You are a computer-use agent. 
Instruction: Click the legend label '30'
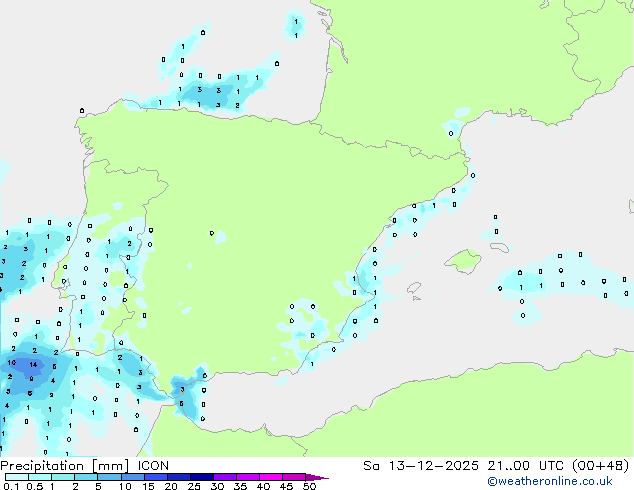(x=217, y=486)
